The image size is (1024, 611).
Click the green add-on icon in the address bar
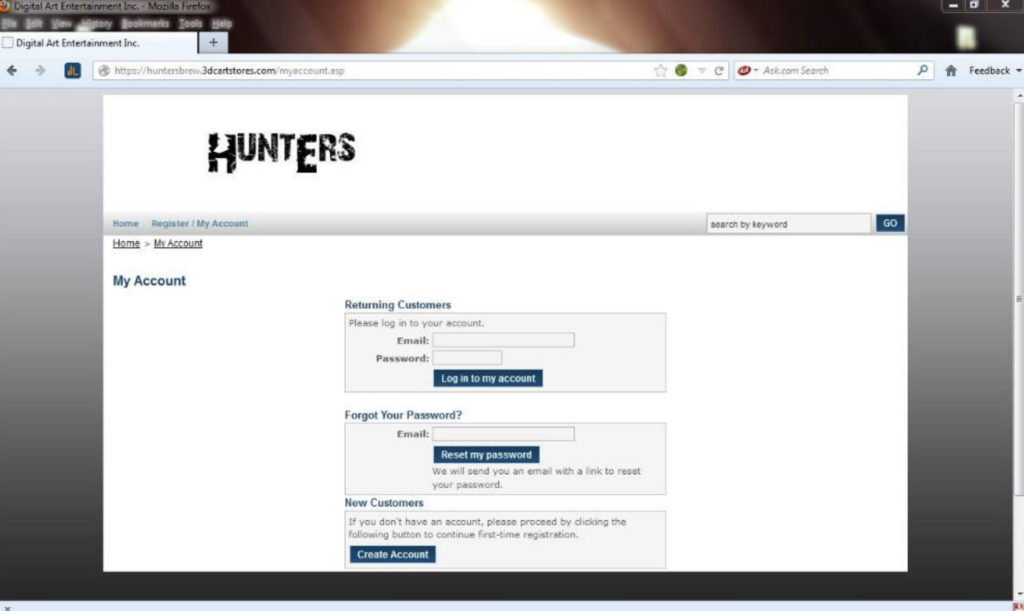pos(681,70)
